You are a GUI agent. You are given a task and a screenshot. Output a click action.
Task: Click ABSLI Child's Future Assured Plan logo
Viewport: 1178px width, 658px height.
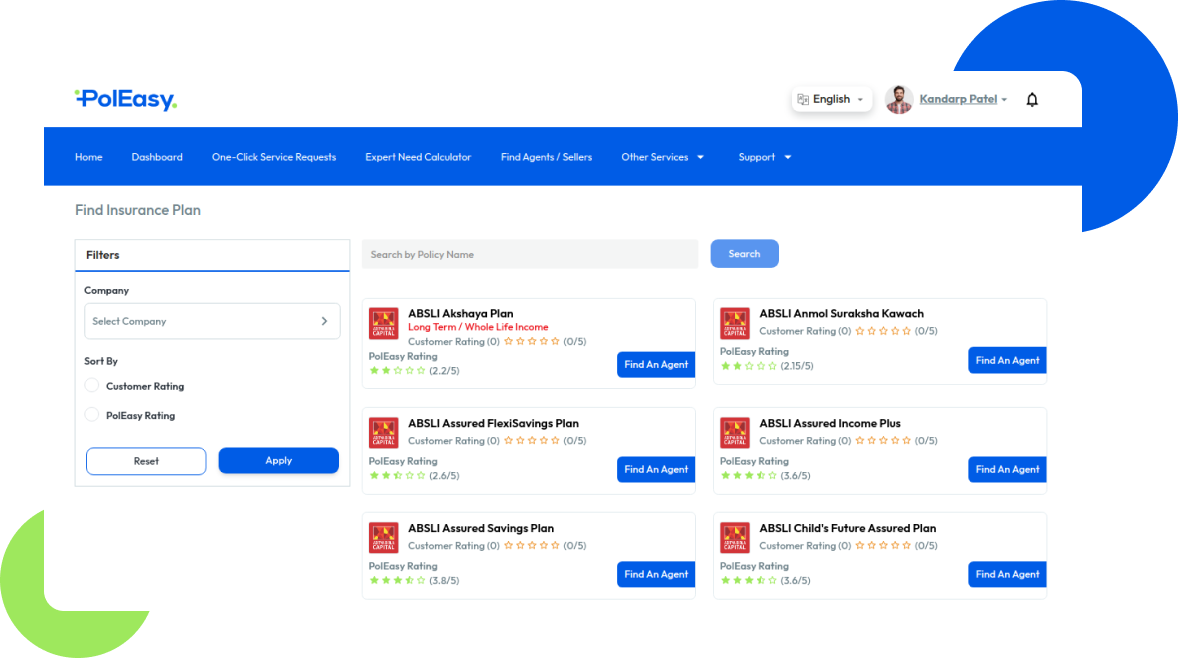coord(735,538)
